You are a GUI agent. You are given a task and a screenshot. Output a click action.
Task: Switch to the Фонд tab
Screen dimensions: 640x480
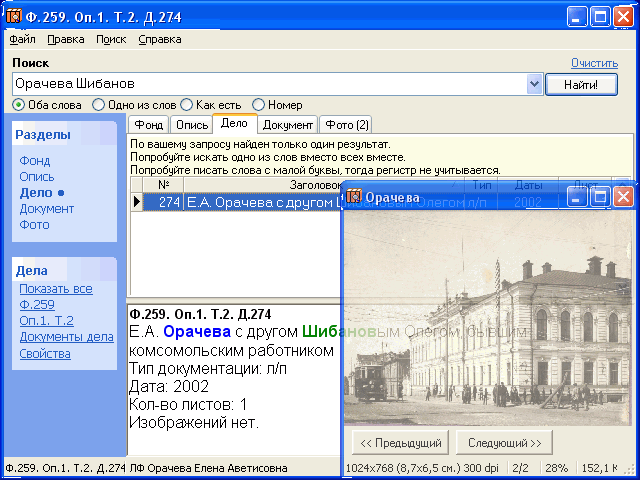coord(149,125)
